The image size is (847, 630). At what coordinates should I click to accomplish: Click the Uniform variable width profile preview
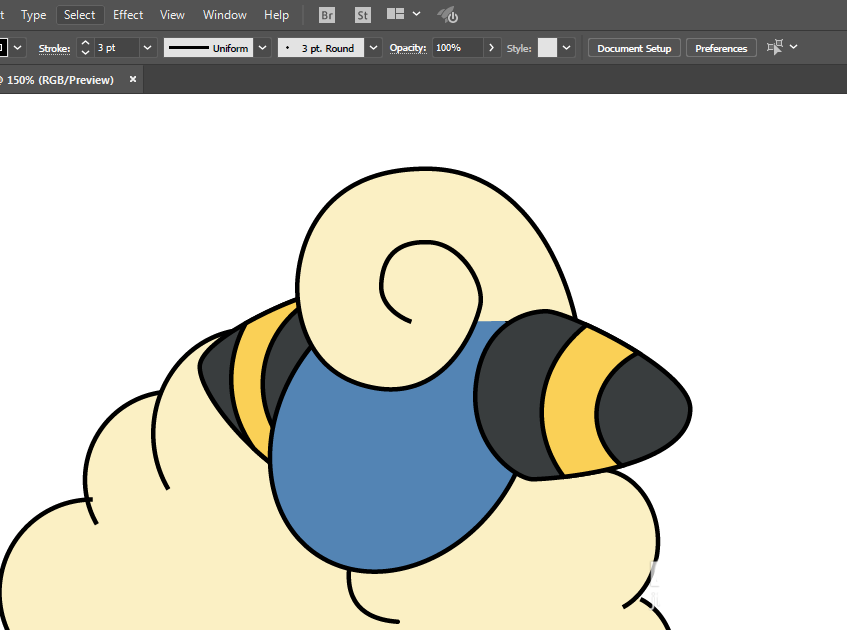[209, 48]
